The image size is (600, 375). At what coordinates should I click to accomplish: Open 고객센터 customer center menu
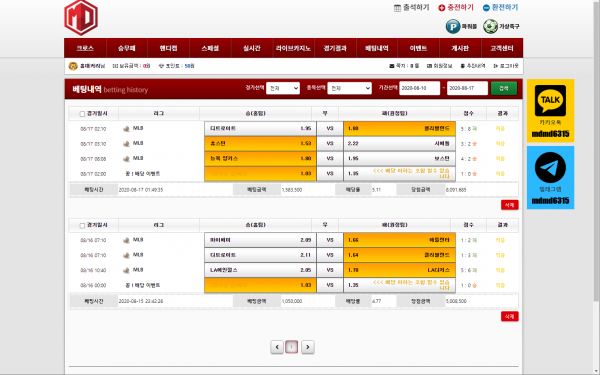tap(502, 48)
